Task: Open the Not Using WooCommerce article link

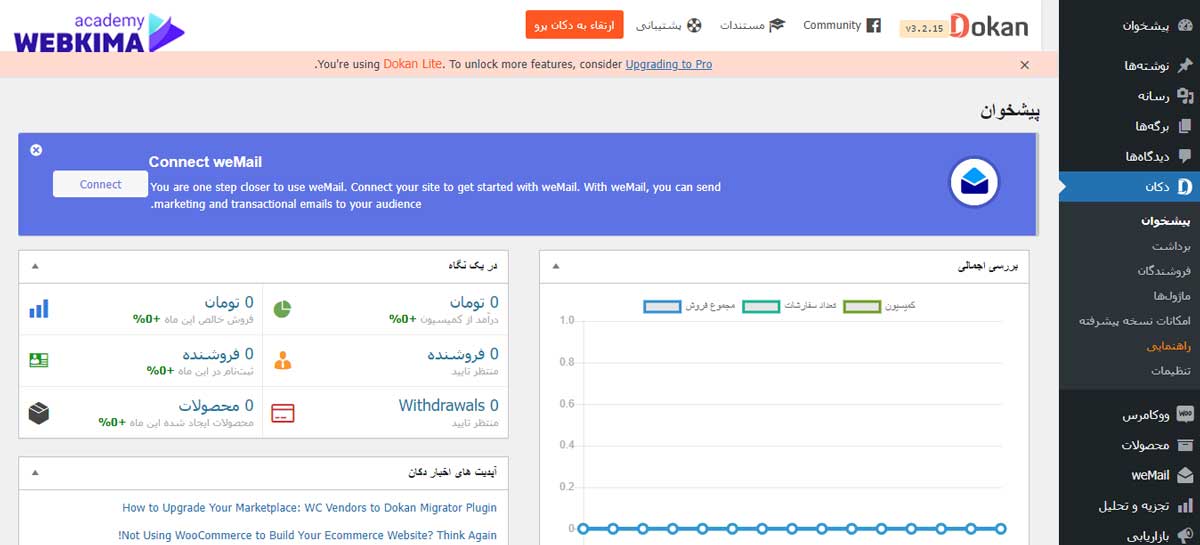Action: (x=307, y=535)
